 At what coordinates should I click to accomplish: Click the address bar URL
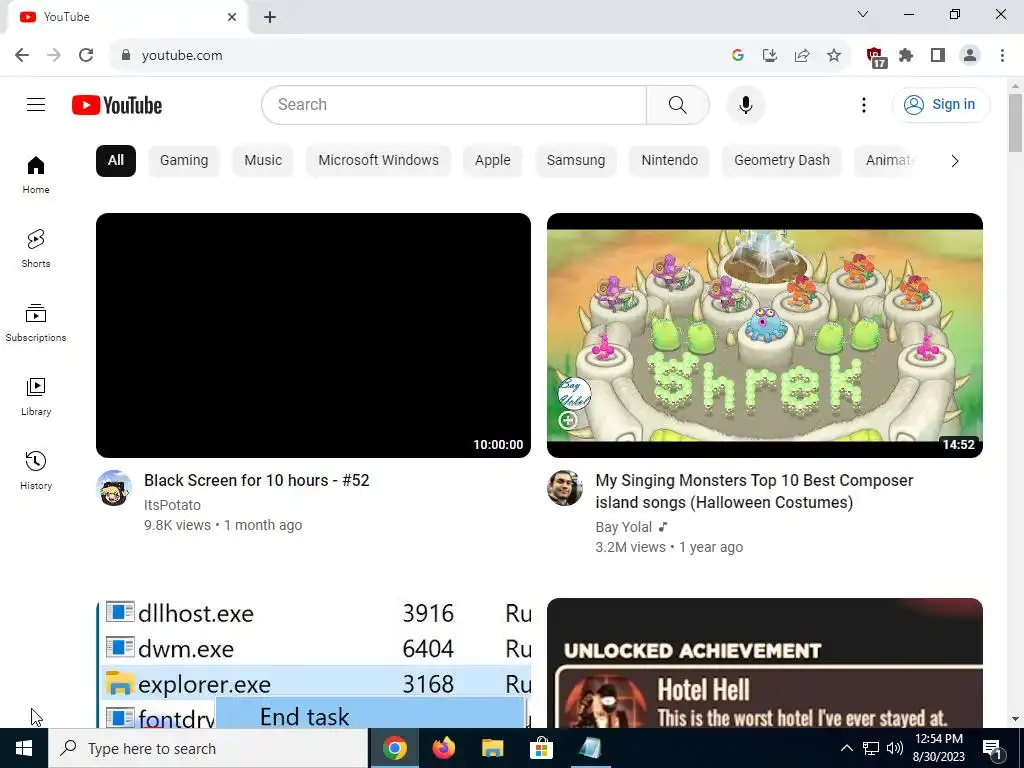(182, 56)
